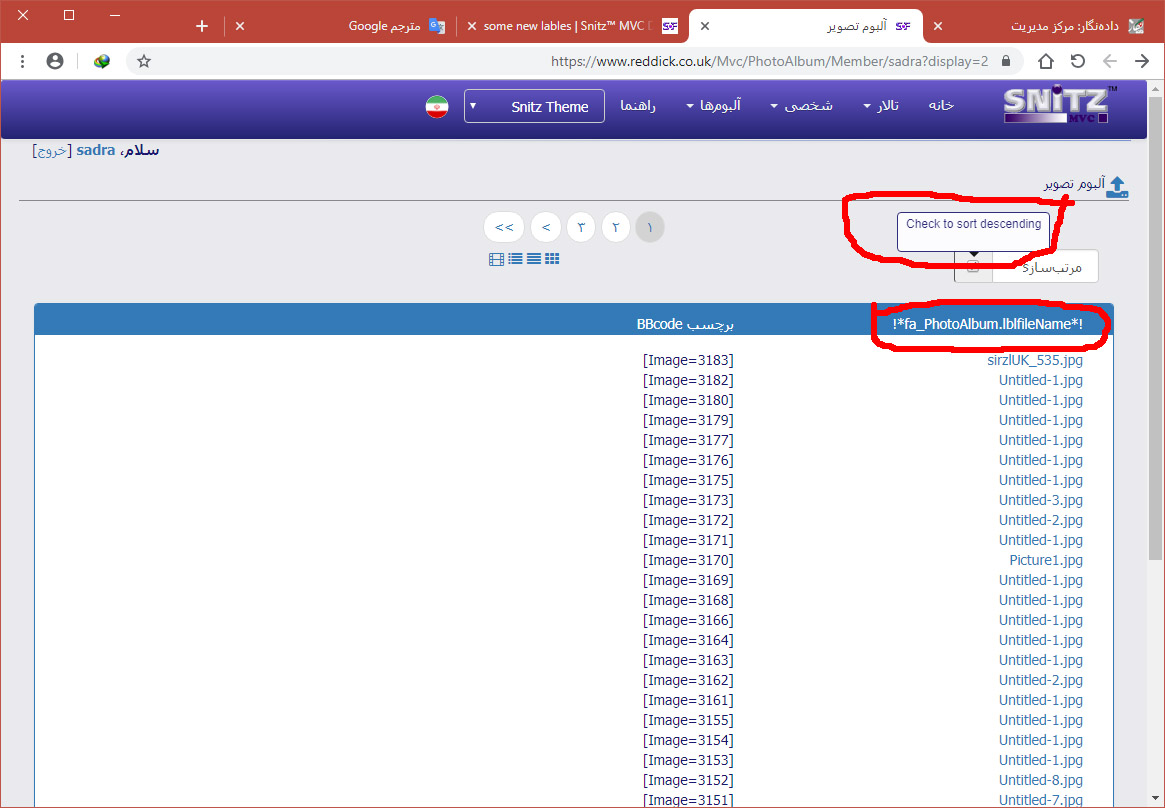Open the Chrome profile avatar
Viewport: 1165px width, 808px height.
55,61
